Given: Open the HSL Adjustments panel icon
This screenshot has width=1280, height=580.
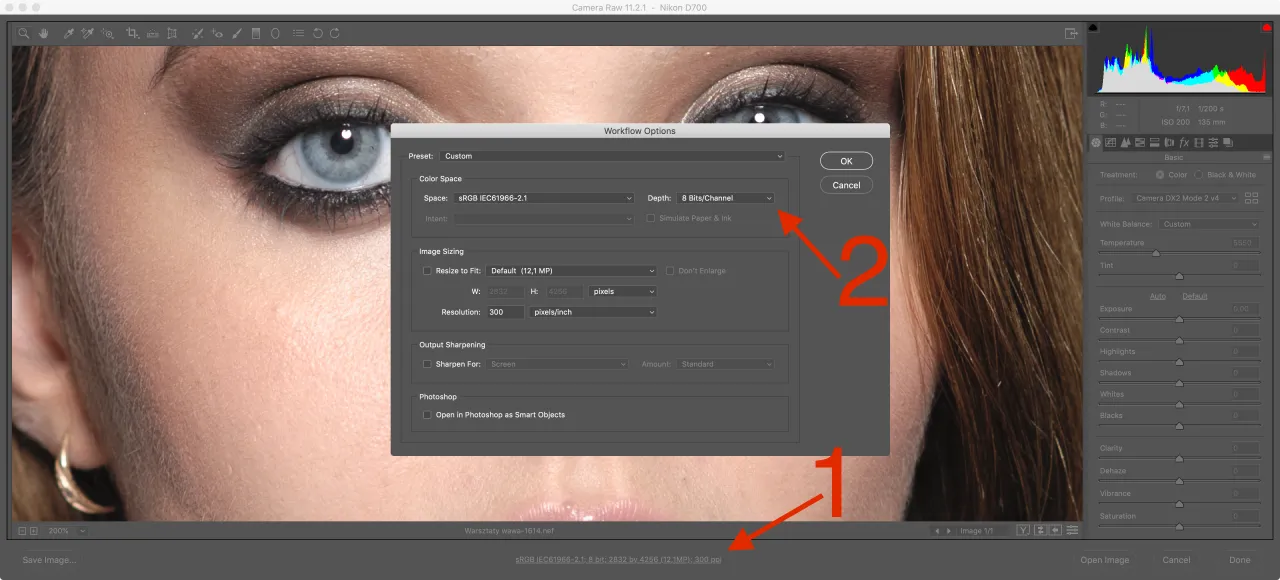Looking at the screenshot, I should point(1140,143).
